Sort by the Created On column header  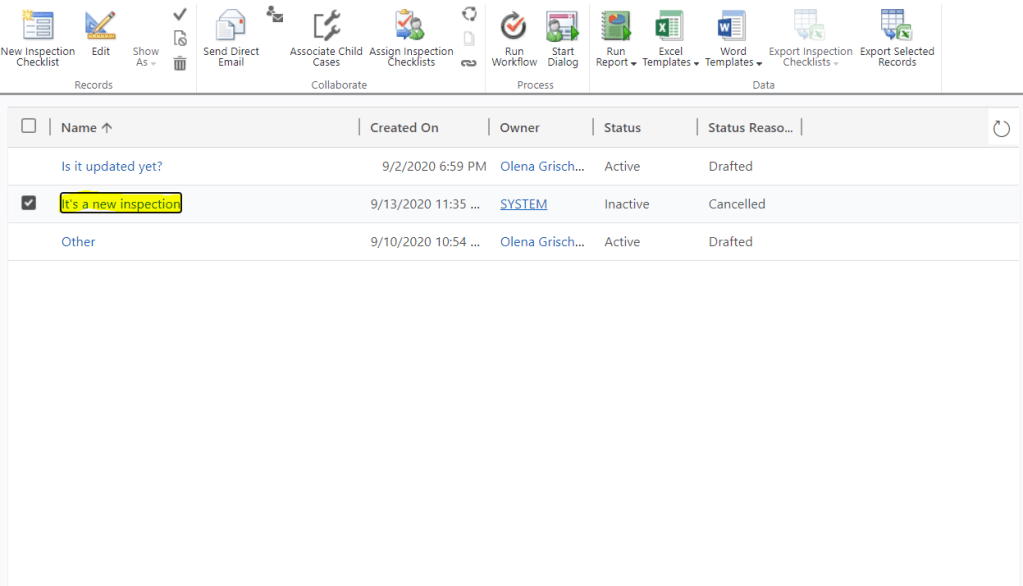point(404,127)
